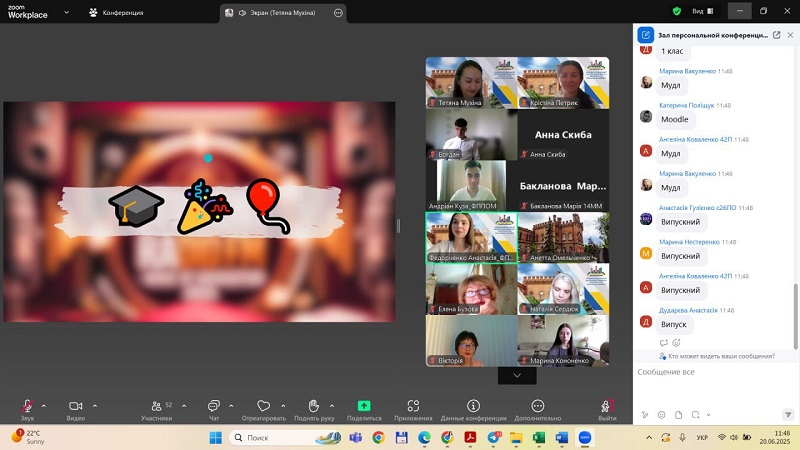Select Тетяна Мухіна's video tile

471,83
